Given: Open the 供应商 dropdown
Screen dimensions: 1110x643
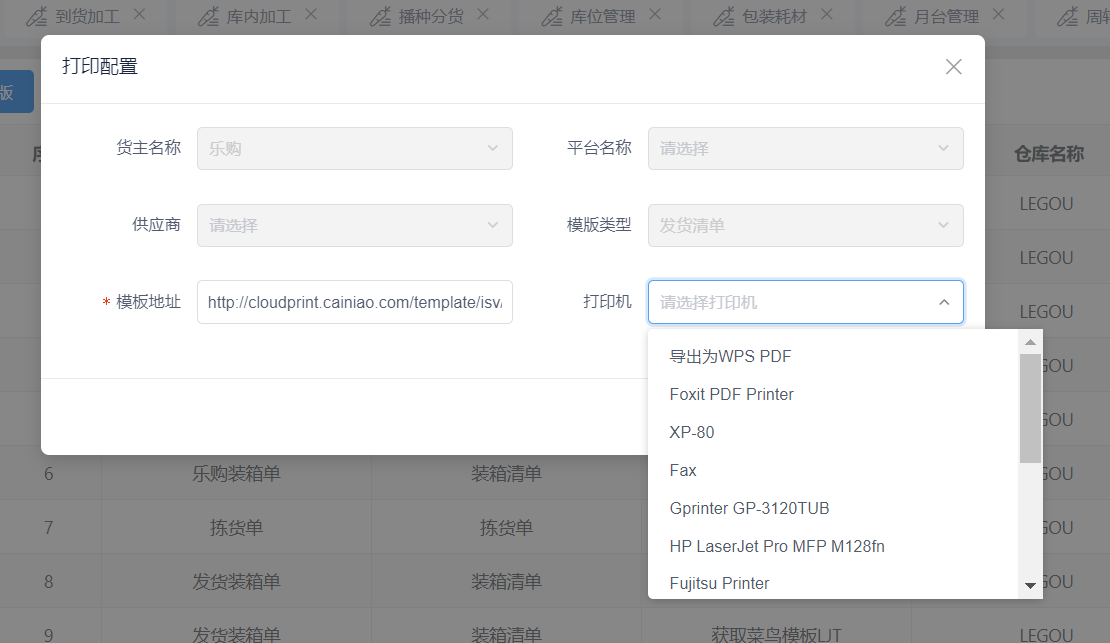Looking at the screenshot, I should pyautogui.click(x=355, y=225).
